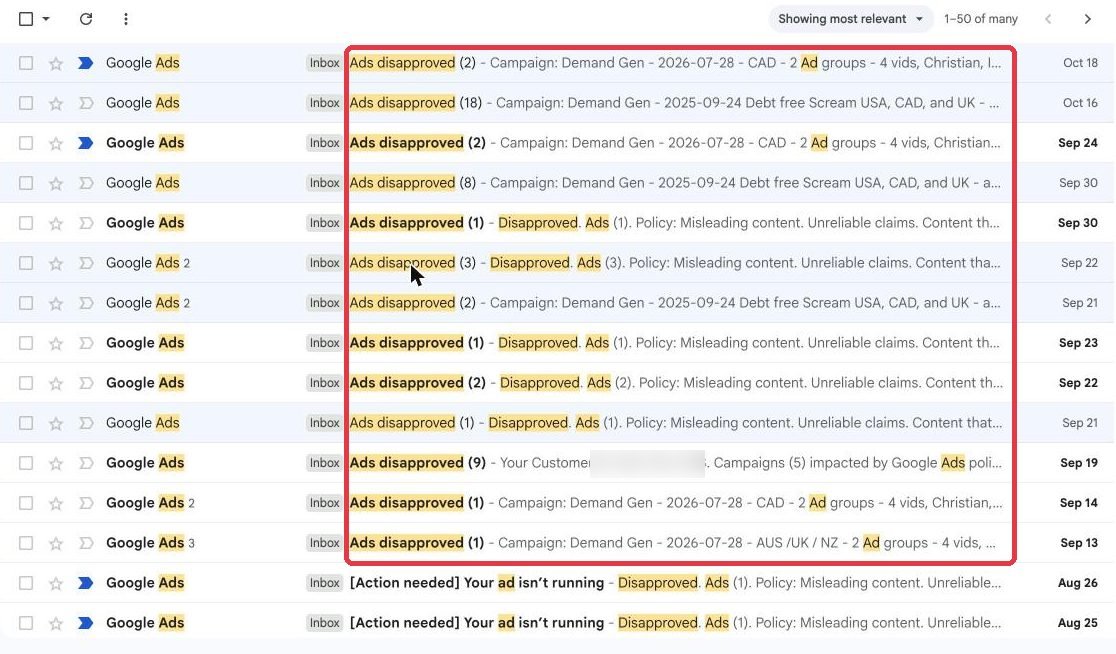Mark Ads disapproved (3) email as important
The width and height of the screenshot is (1116, 654).
click(85, 263)
